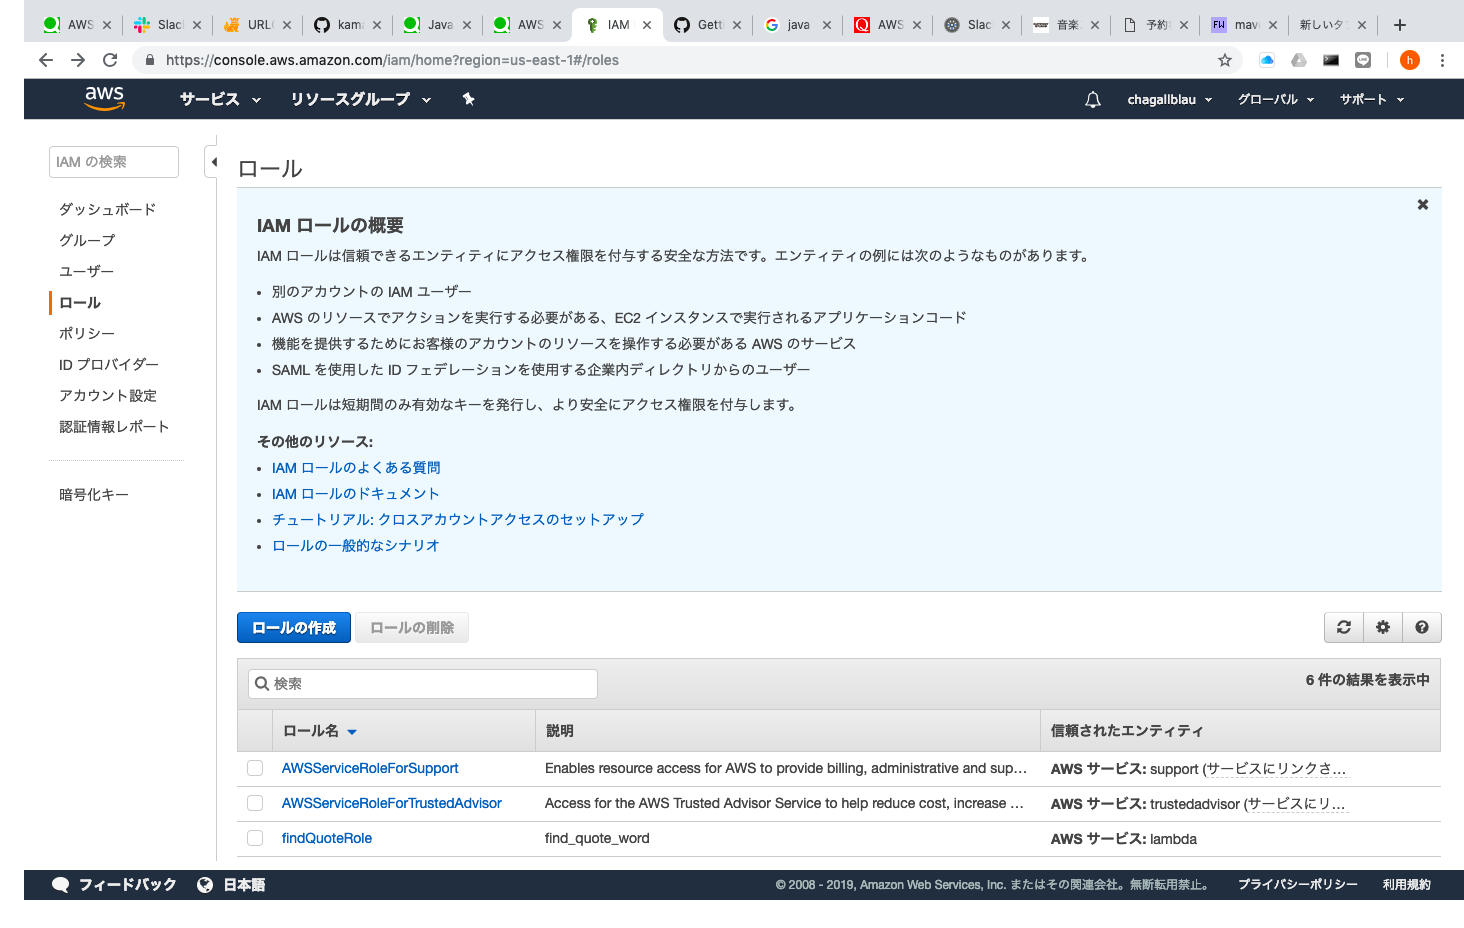Click the browser address bar URL

pyautogui.click(x=392, y=60)
